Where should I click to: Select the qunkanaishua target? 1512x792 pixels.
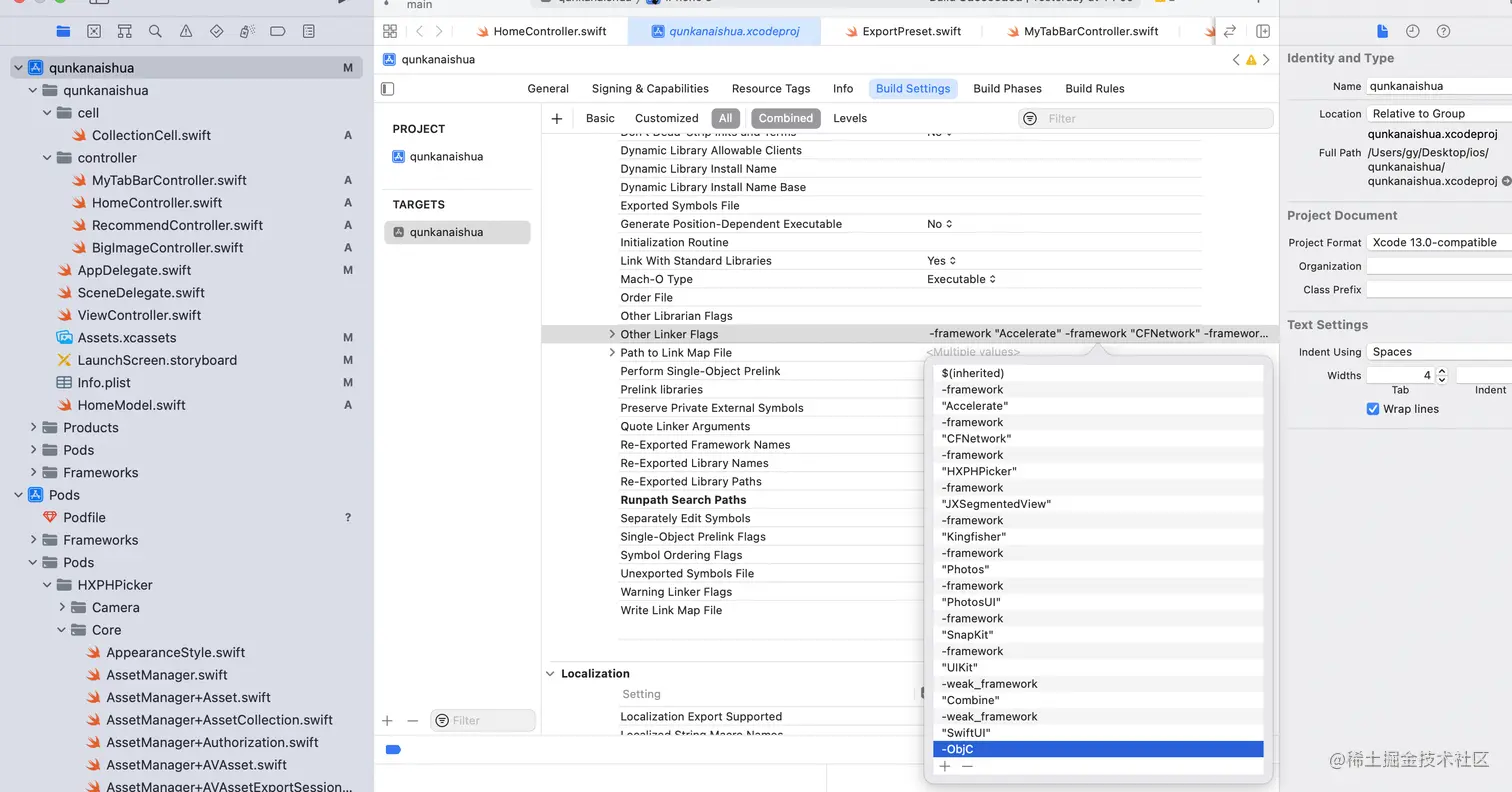457,232
